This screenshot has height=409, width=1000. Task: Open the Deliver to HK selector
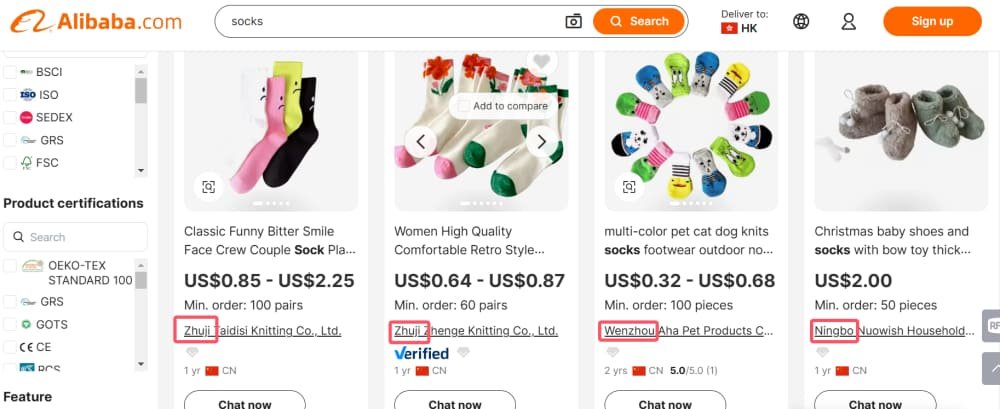(x=744, y=21)
